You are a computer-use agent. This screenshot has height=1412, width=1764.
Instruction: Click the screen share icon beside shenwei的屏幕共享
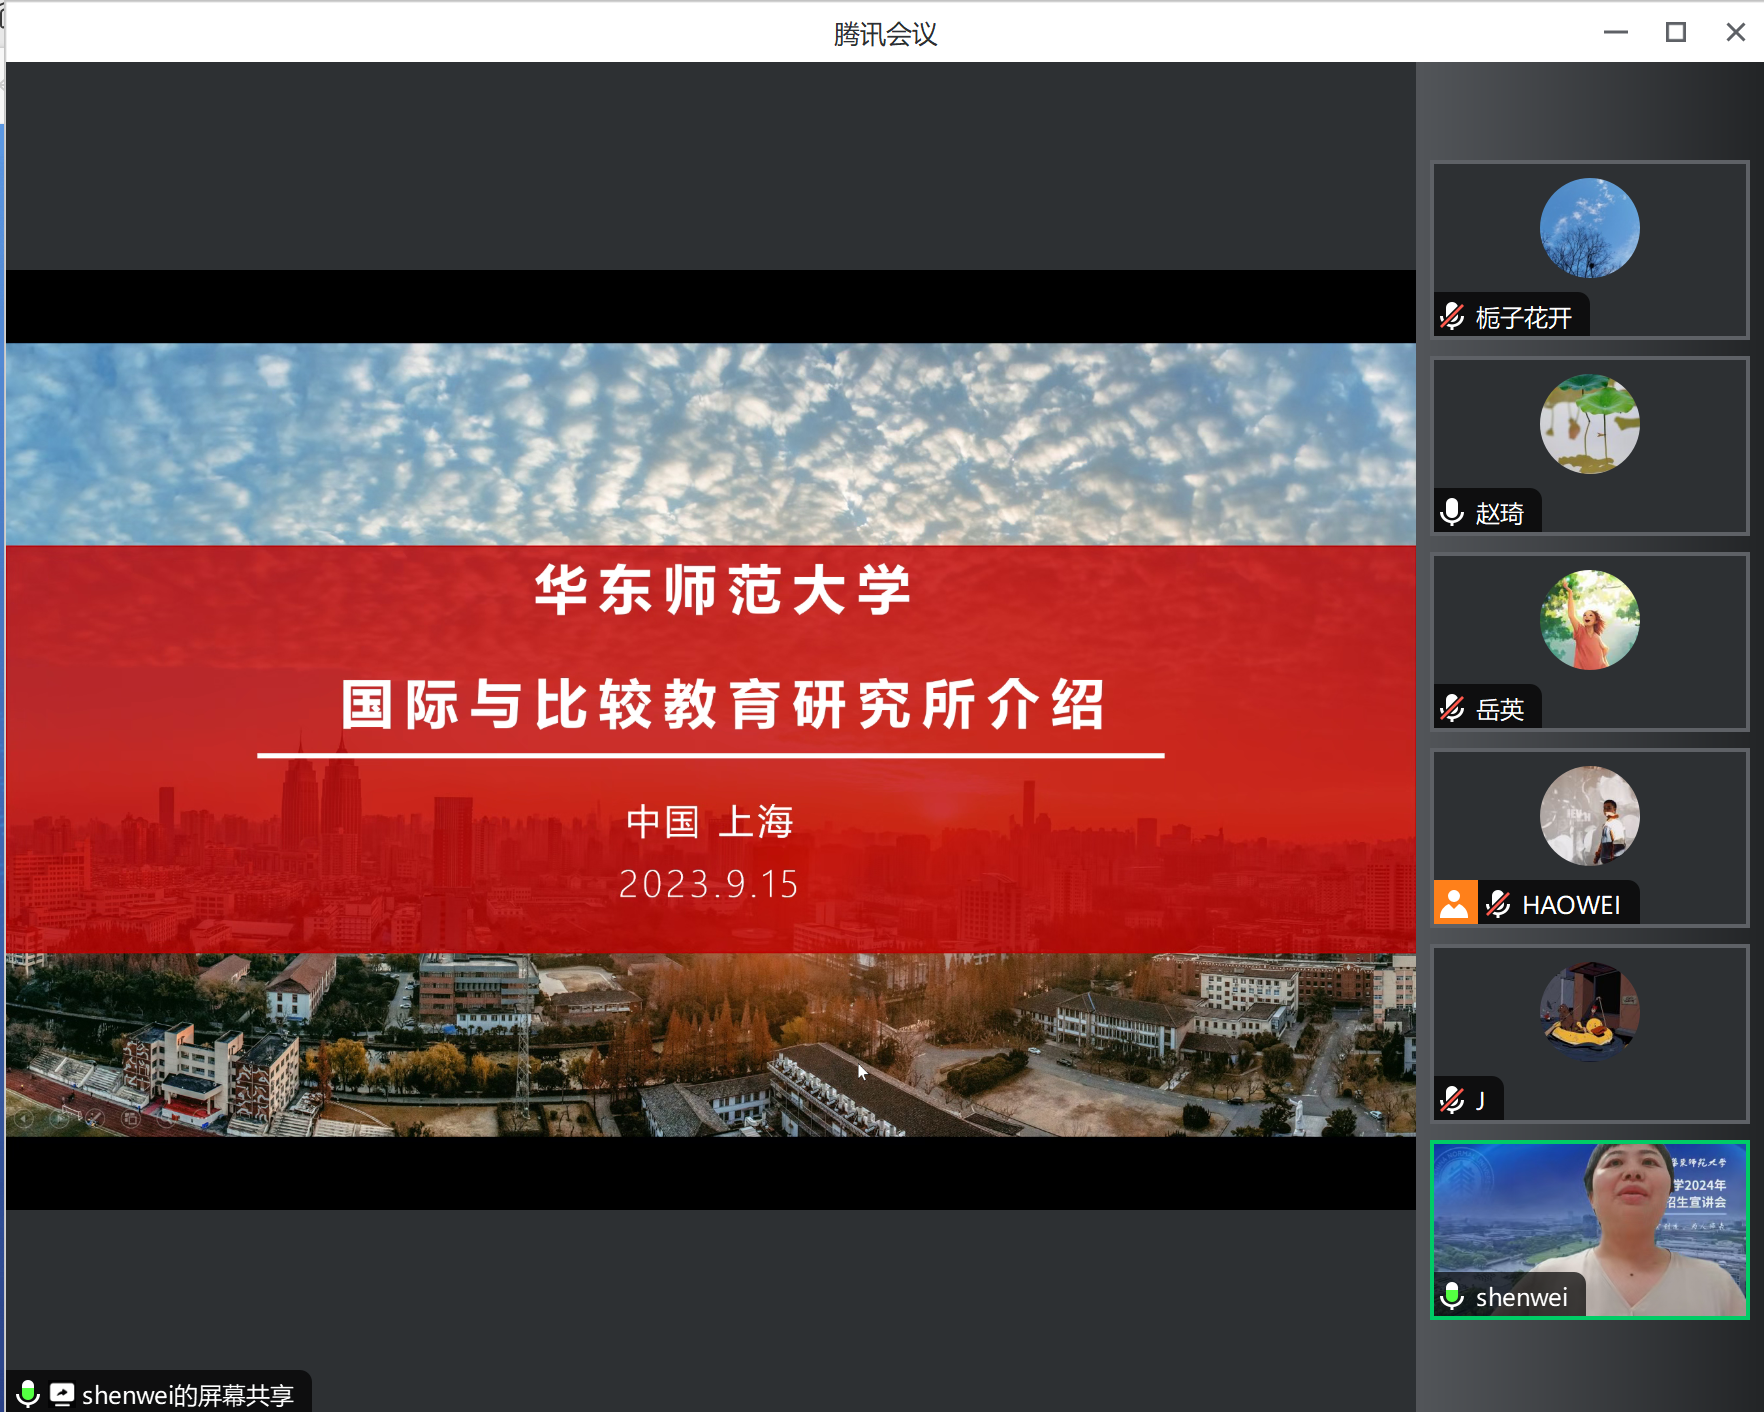pyautogui.click(x=62, y=1394)
